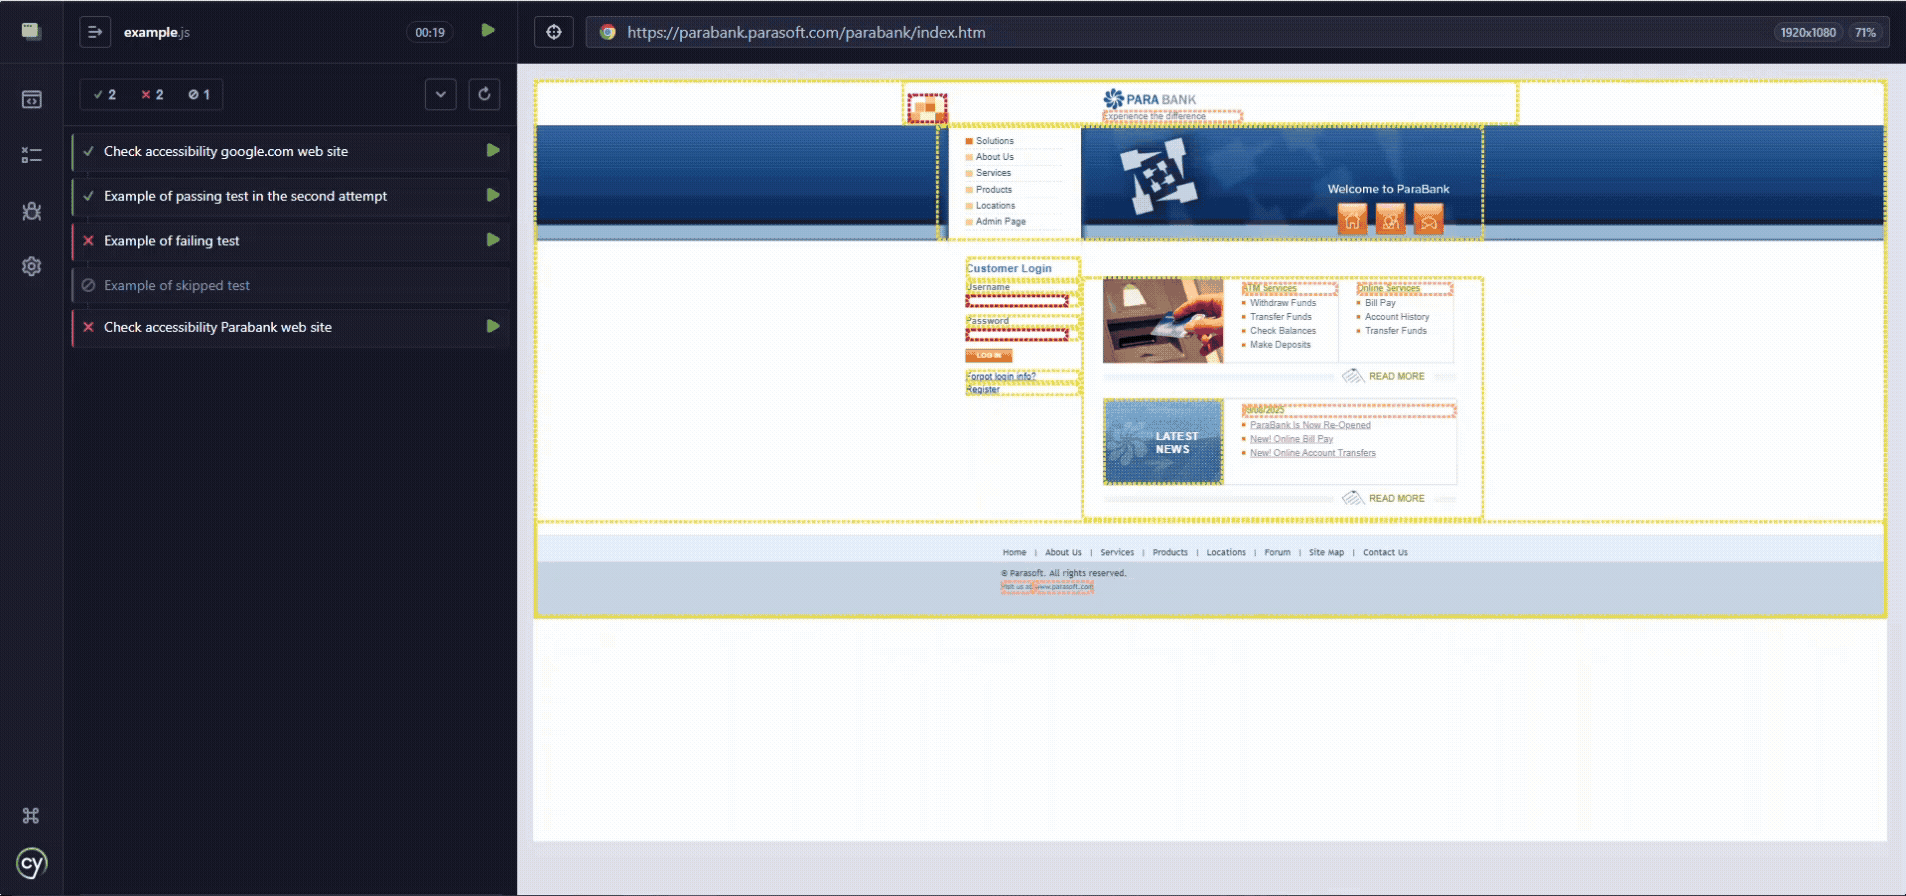Click Forgot login info link
Image resolution: width=1906 pixels, height=896 pixels.
1000,377
